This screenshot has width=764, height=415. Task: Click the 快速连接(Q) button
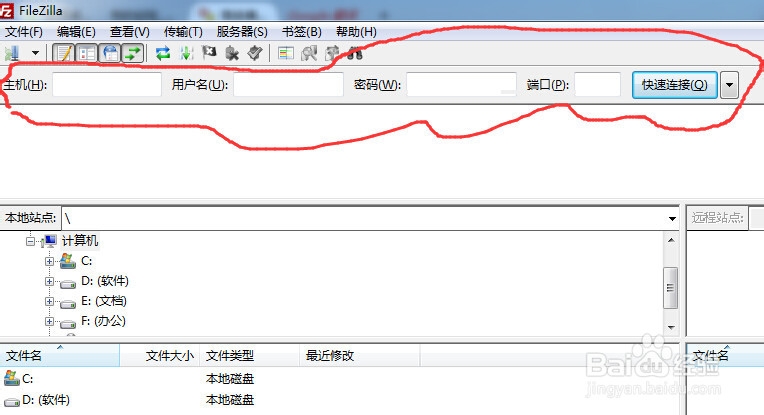point(675,85)
